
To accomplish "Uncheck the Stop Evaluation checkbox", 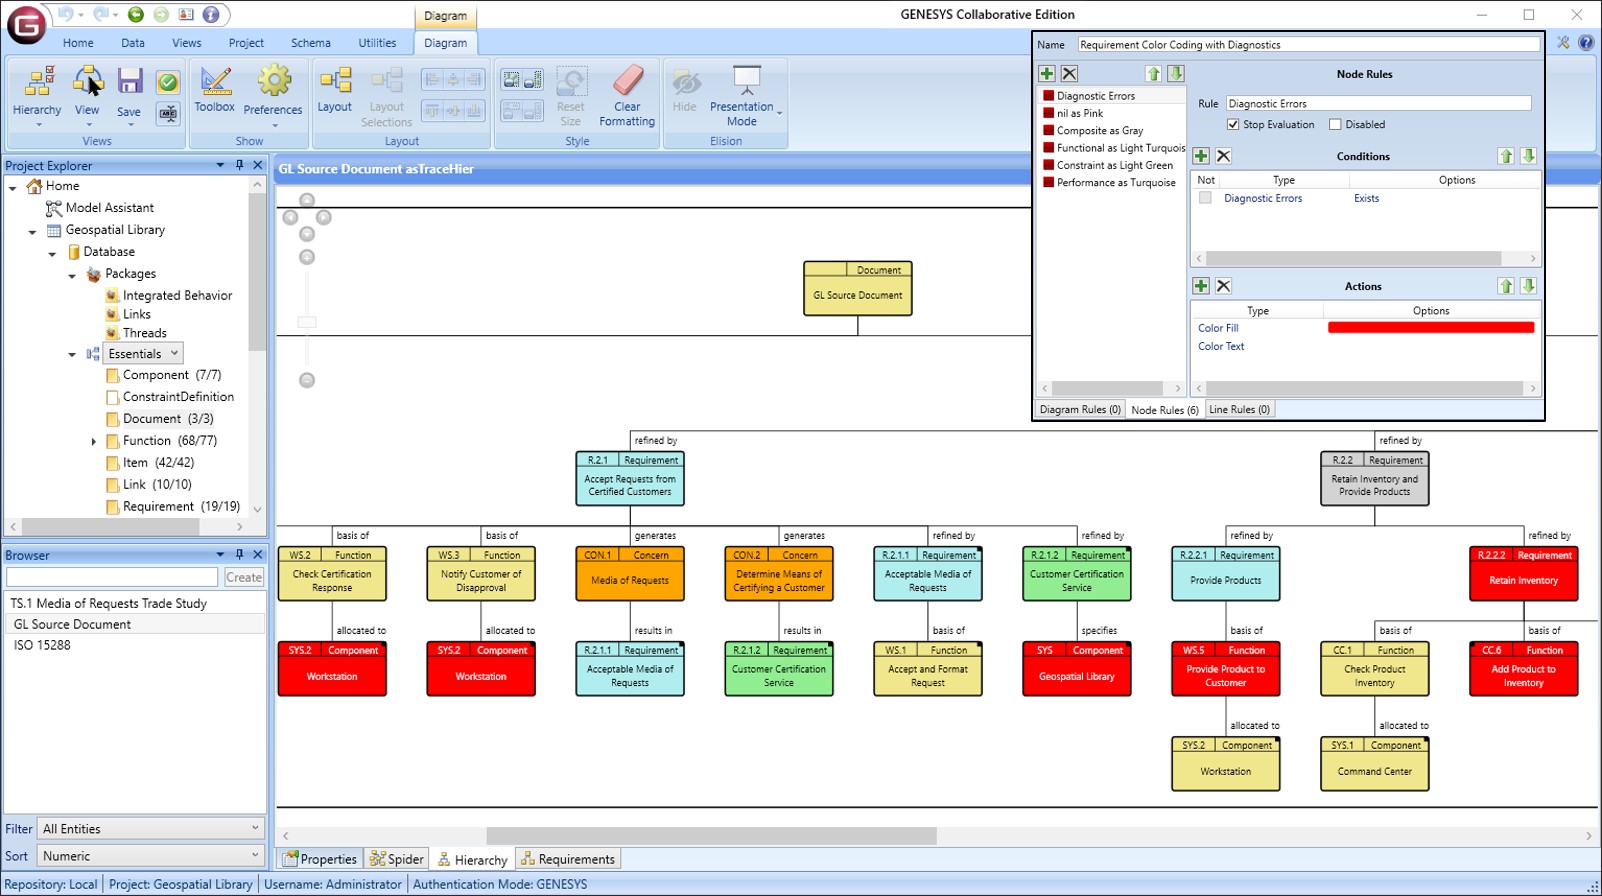I will [1233, 125].
